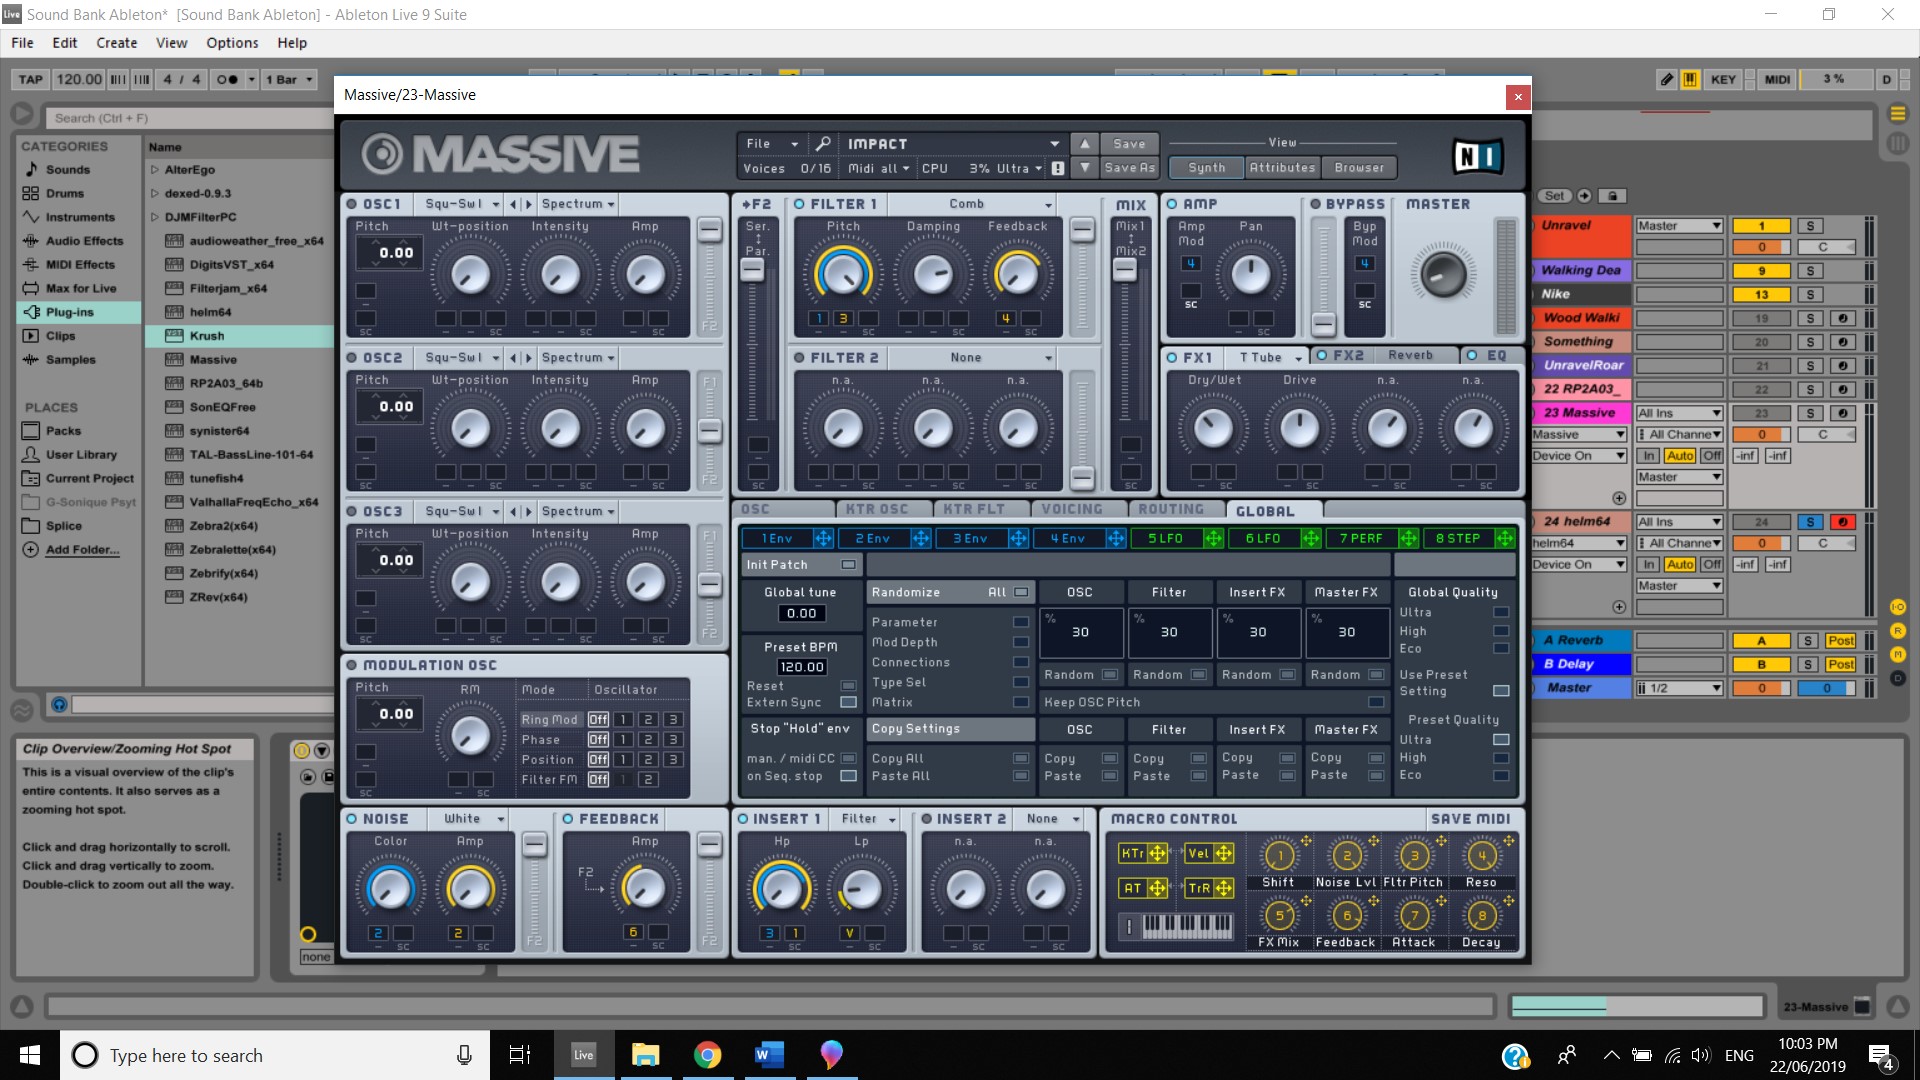Screen dimensions: 1920x1080
Task: Select Drums category in browser
Action: tap(64, 193)
